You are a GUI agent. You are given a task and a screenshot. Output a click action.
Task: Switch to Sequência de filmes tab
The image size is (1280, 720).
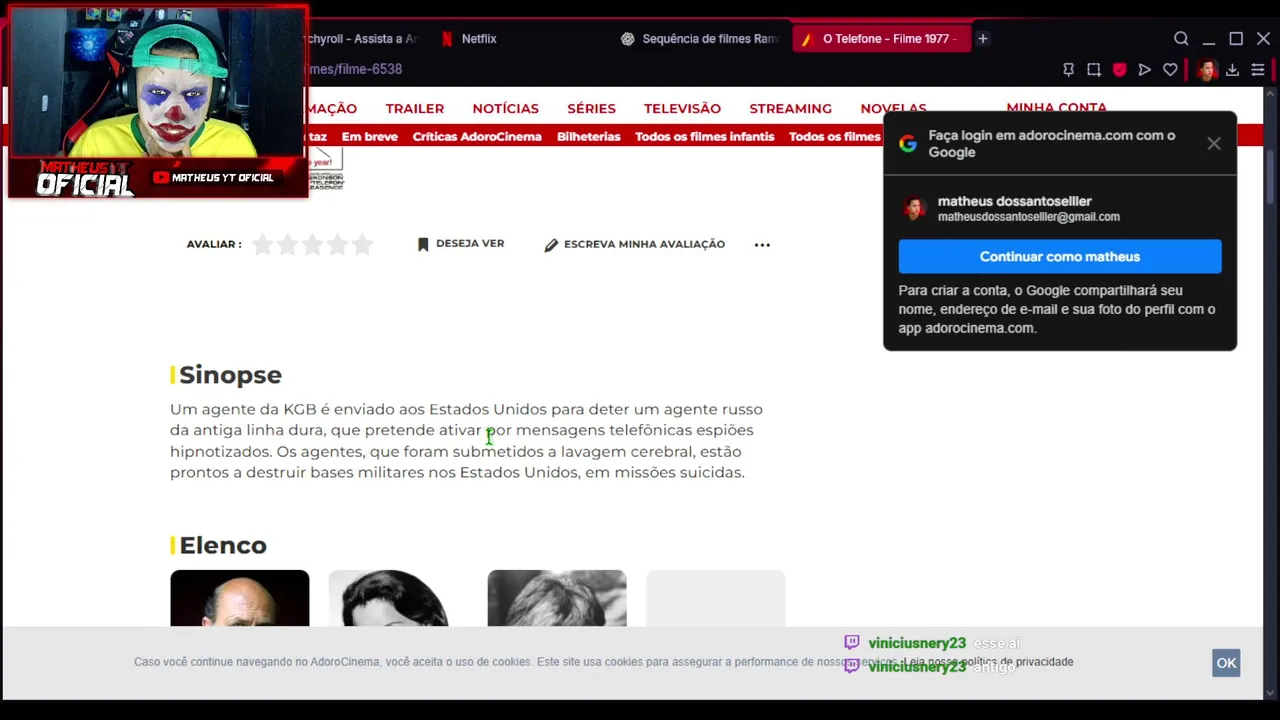(700, 39)
